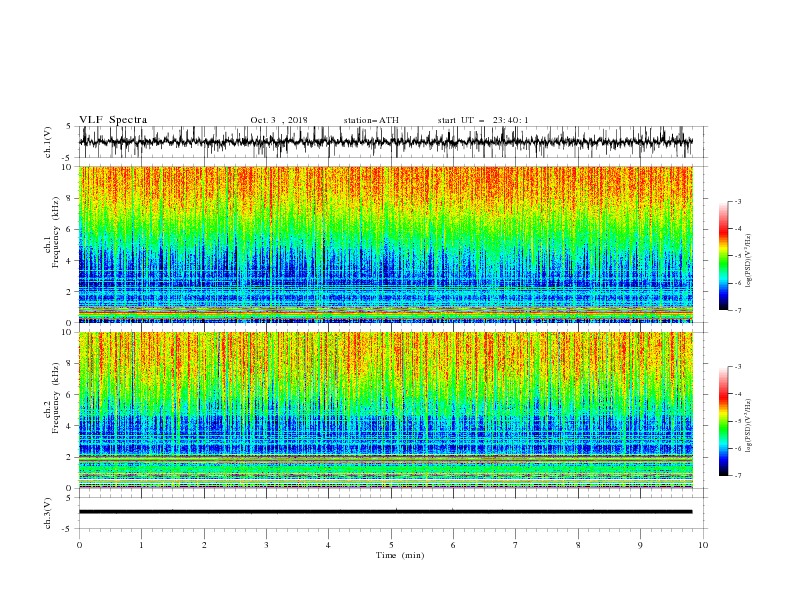Click the ch.2 panel color scale bar
Screen dimensions: 792x612
point(723,421)
